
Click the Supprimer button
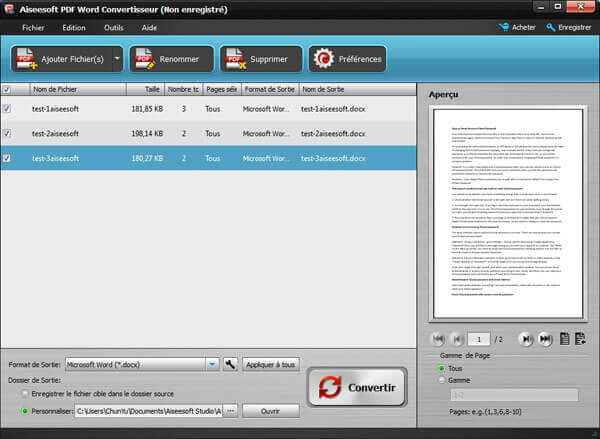point(261,59)
